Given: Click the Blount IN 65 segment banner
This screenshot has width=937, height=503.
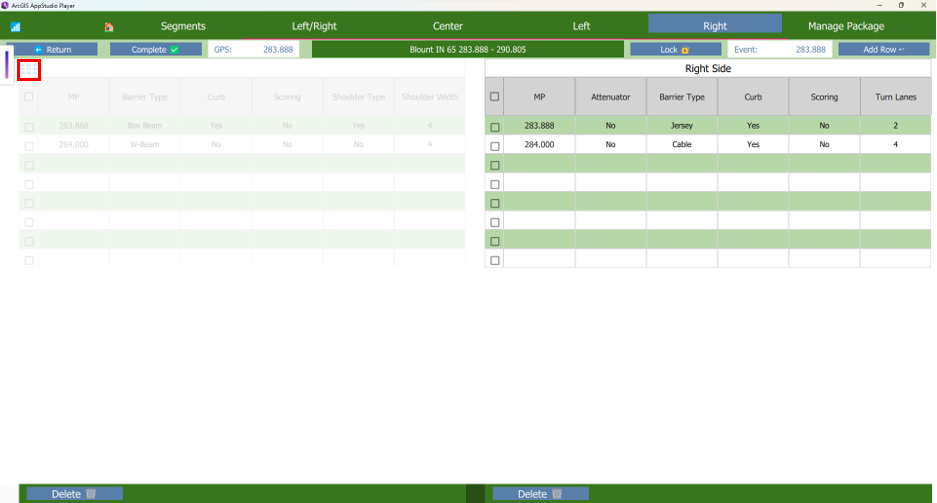Looking at the screenshot, I should pos(468,50).
